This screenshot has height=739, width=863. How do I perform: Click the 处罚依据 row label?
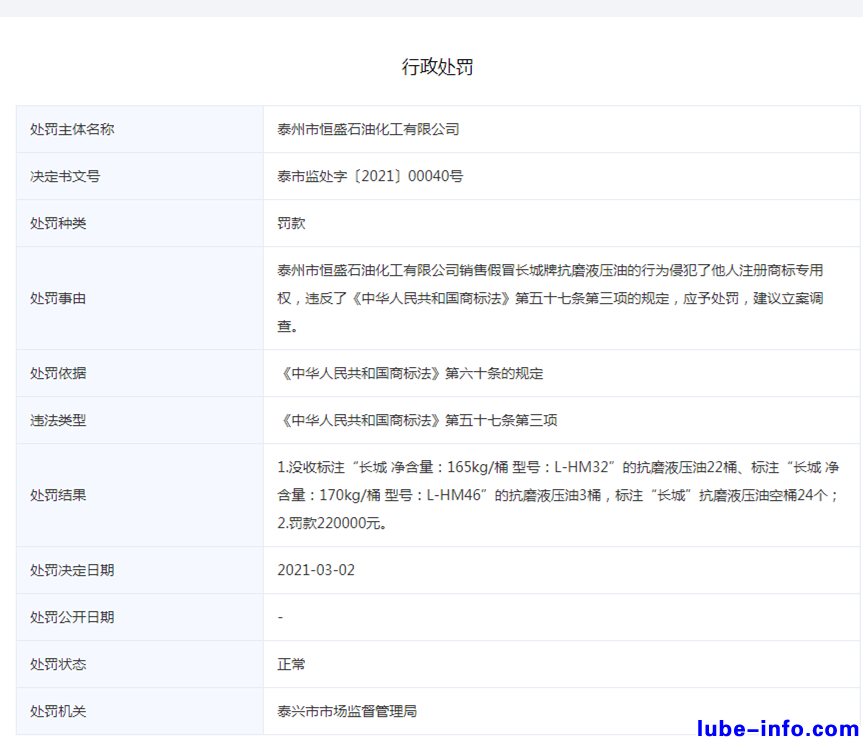(x=58, y=373)
